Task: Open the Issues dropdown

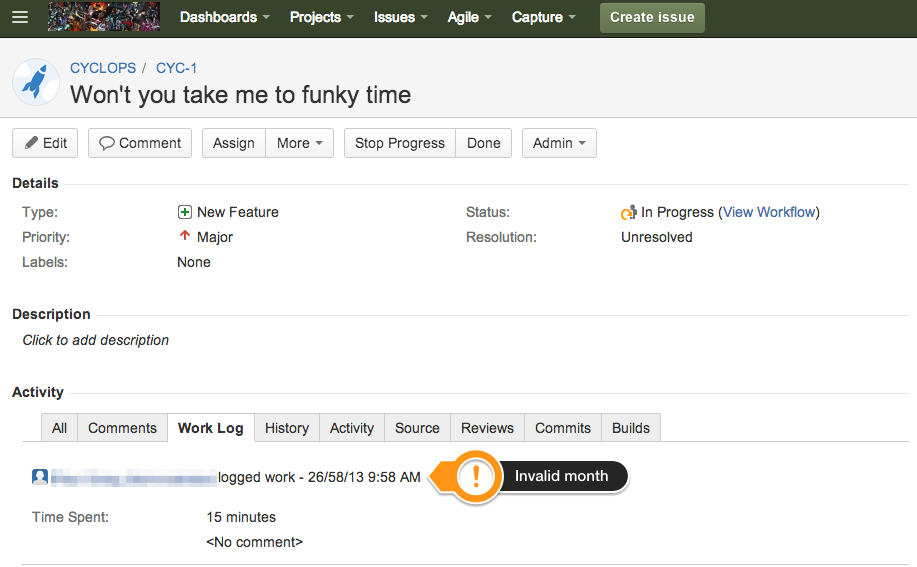Action: pos(401,17)
